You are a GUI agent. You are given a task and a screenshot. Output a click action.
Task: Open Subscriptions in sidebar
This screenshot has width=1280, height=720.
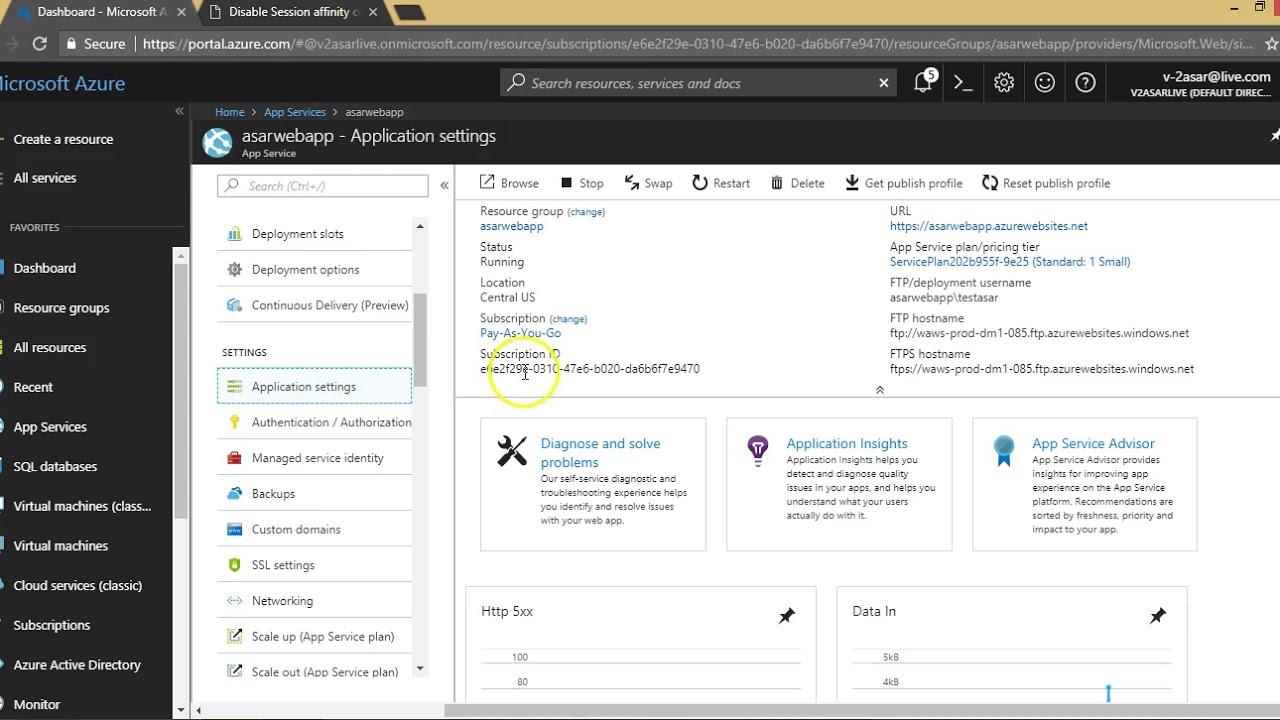pyautogui.click(x=52, y=625)
